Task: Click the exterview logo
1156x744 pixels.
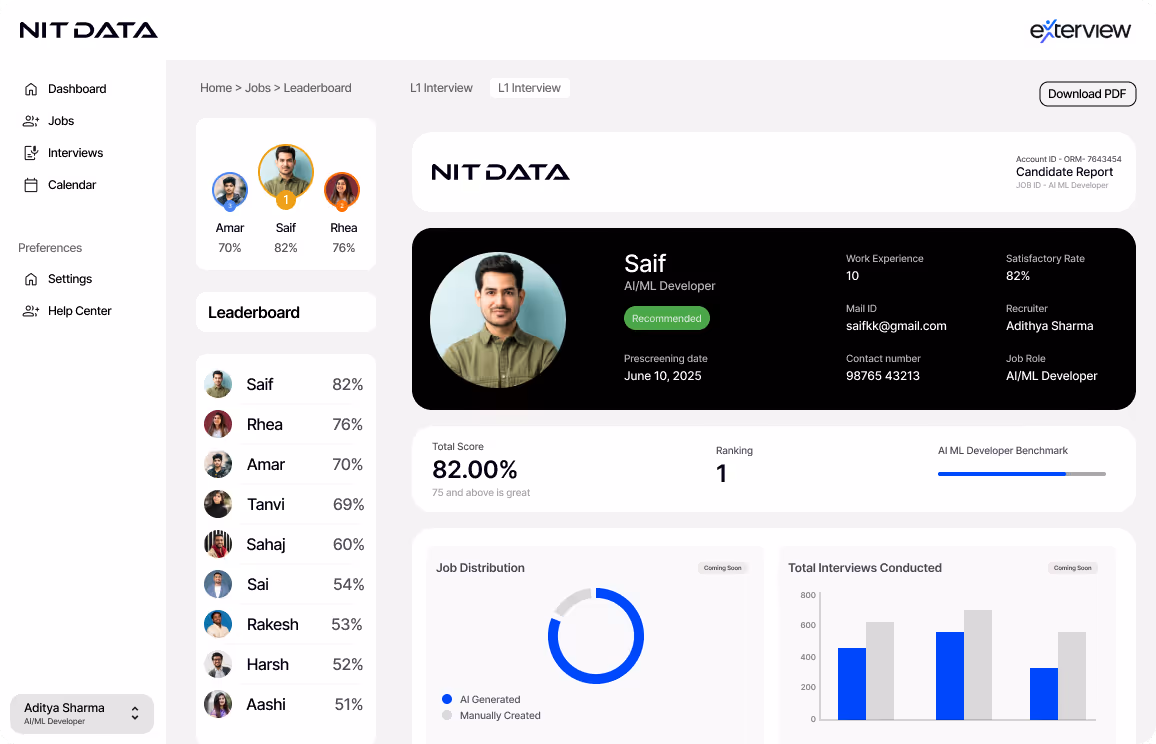Action: pos(1080,30)
